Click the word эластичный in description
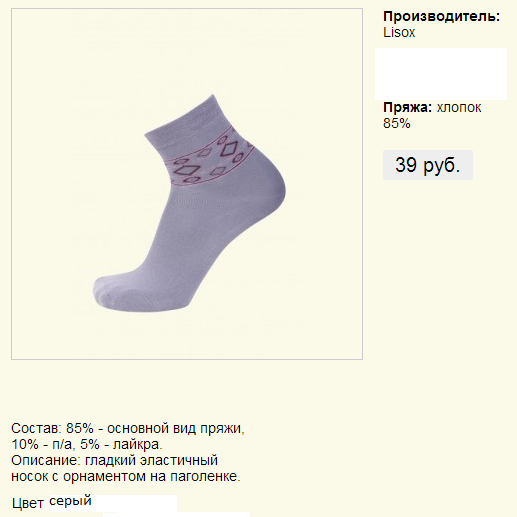Image resolution: width=517 pixels, height=517 pixels. tap(179, 460)
